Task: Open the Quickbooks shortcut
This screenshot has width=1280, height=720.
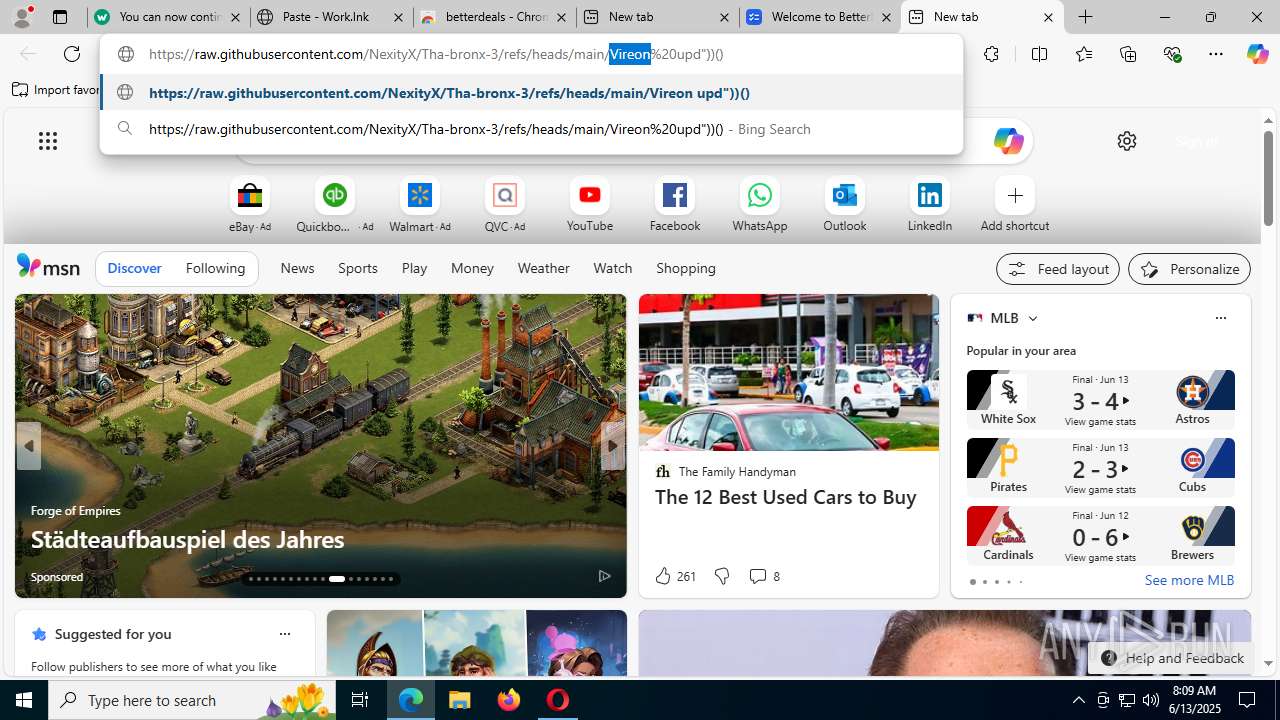Action: (334, 205)
